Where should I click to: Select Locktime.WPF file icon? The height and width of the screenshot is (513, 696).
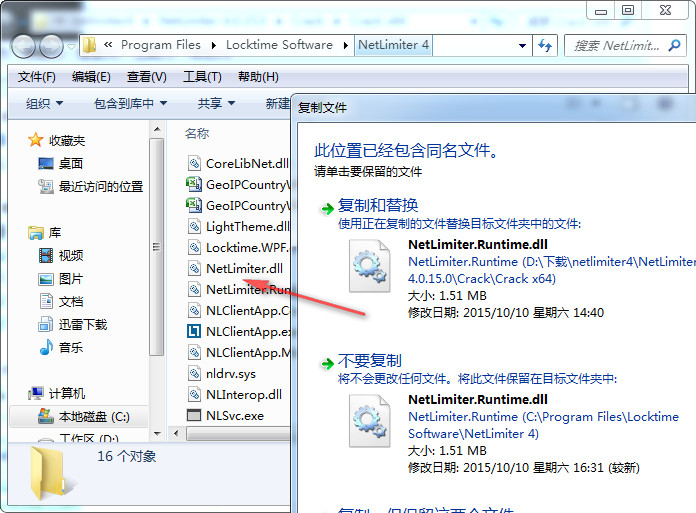194,248
